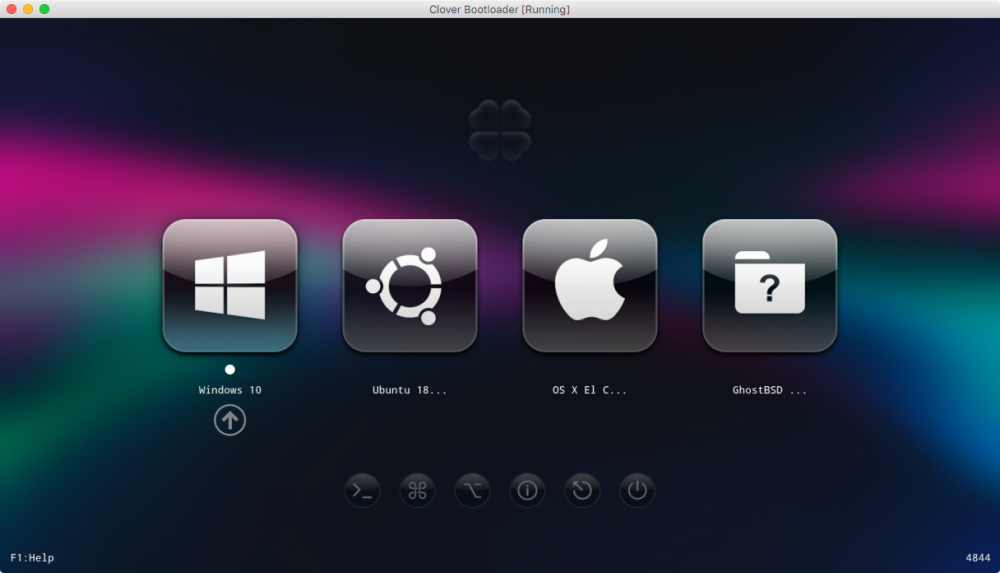Open the Options (alt key) icon
Screen dimensions: 1000x573
click(x=472, y=490)
